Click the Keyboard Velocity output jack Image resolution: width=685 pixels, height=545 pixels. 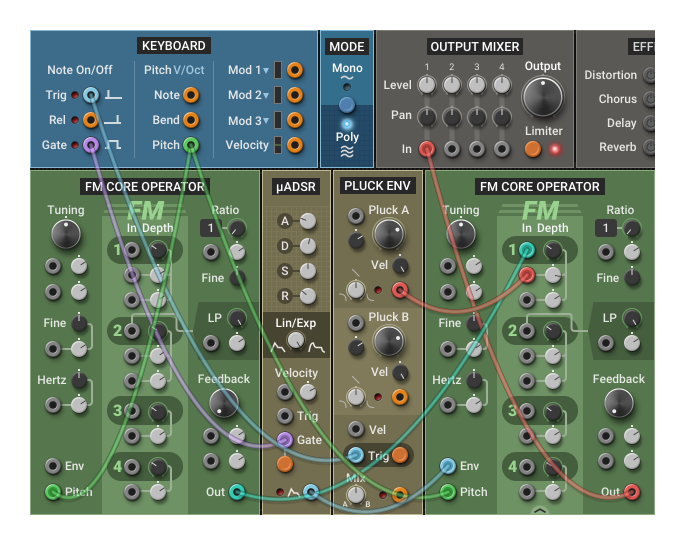295,145
